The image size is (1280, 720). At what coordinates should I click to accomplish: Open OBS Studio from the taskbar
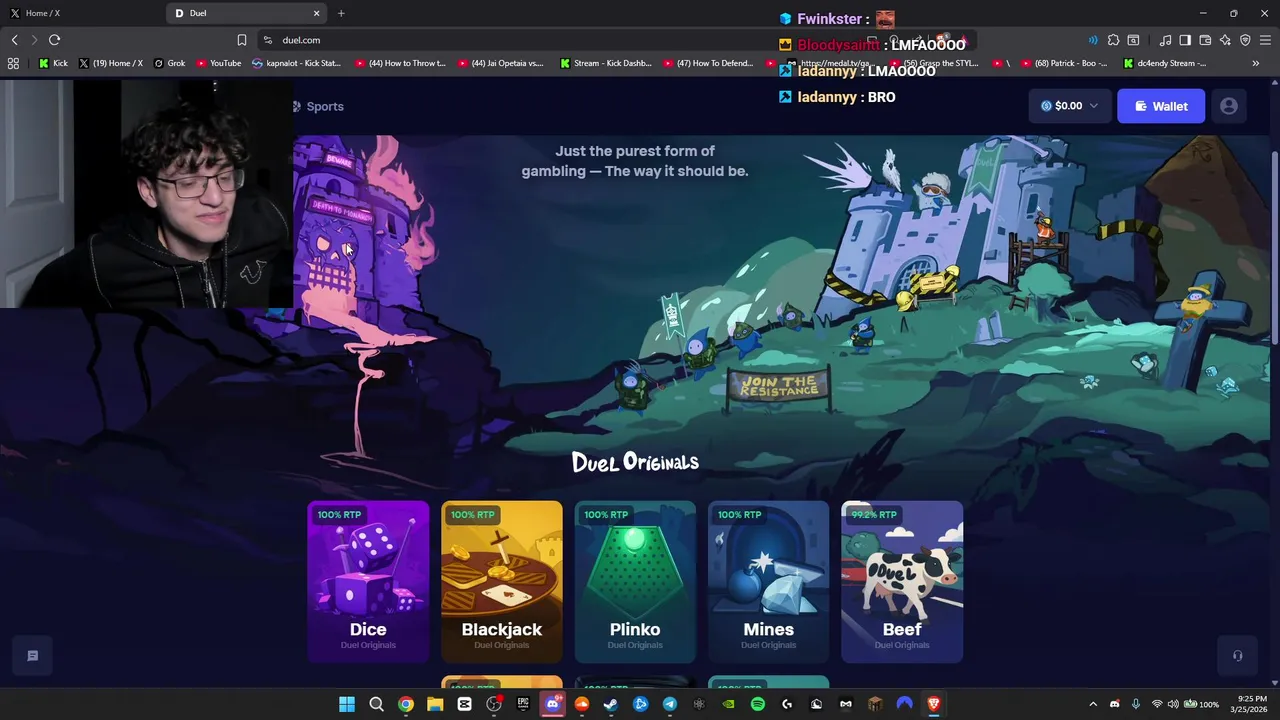click(x=494, y=704)
